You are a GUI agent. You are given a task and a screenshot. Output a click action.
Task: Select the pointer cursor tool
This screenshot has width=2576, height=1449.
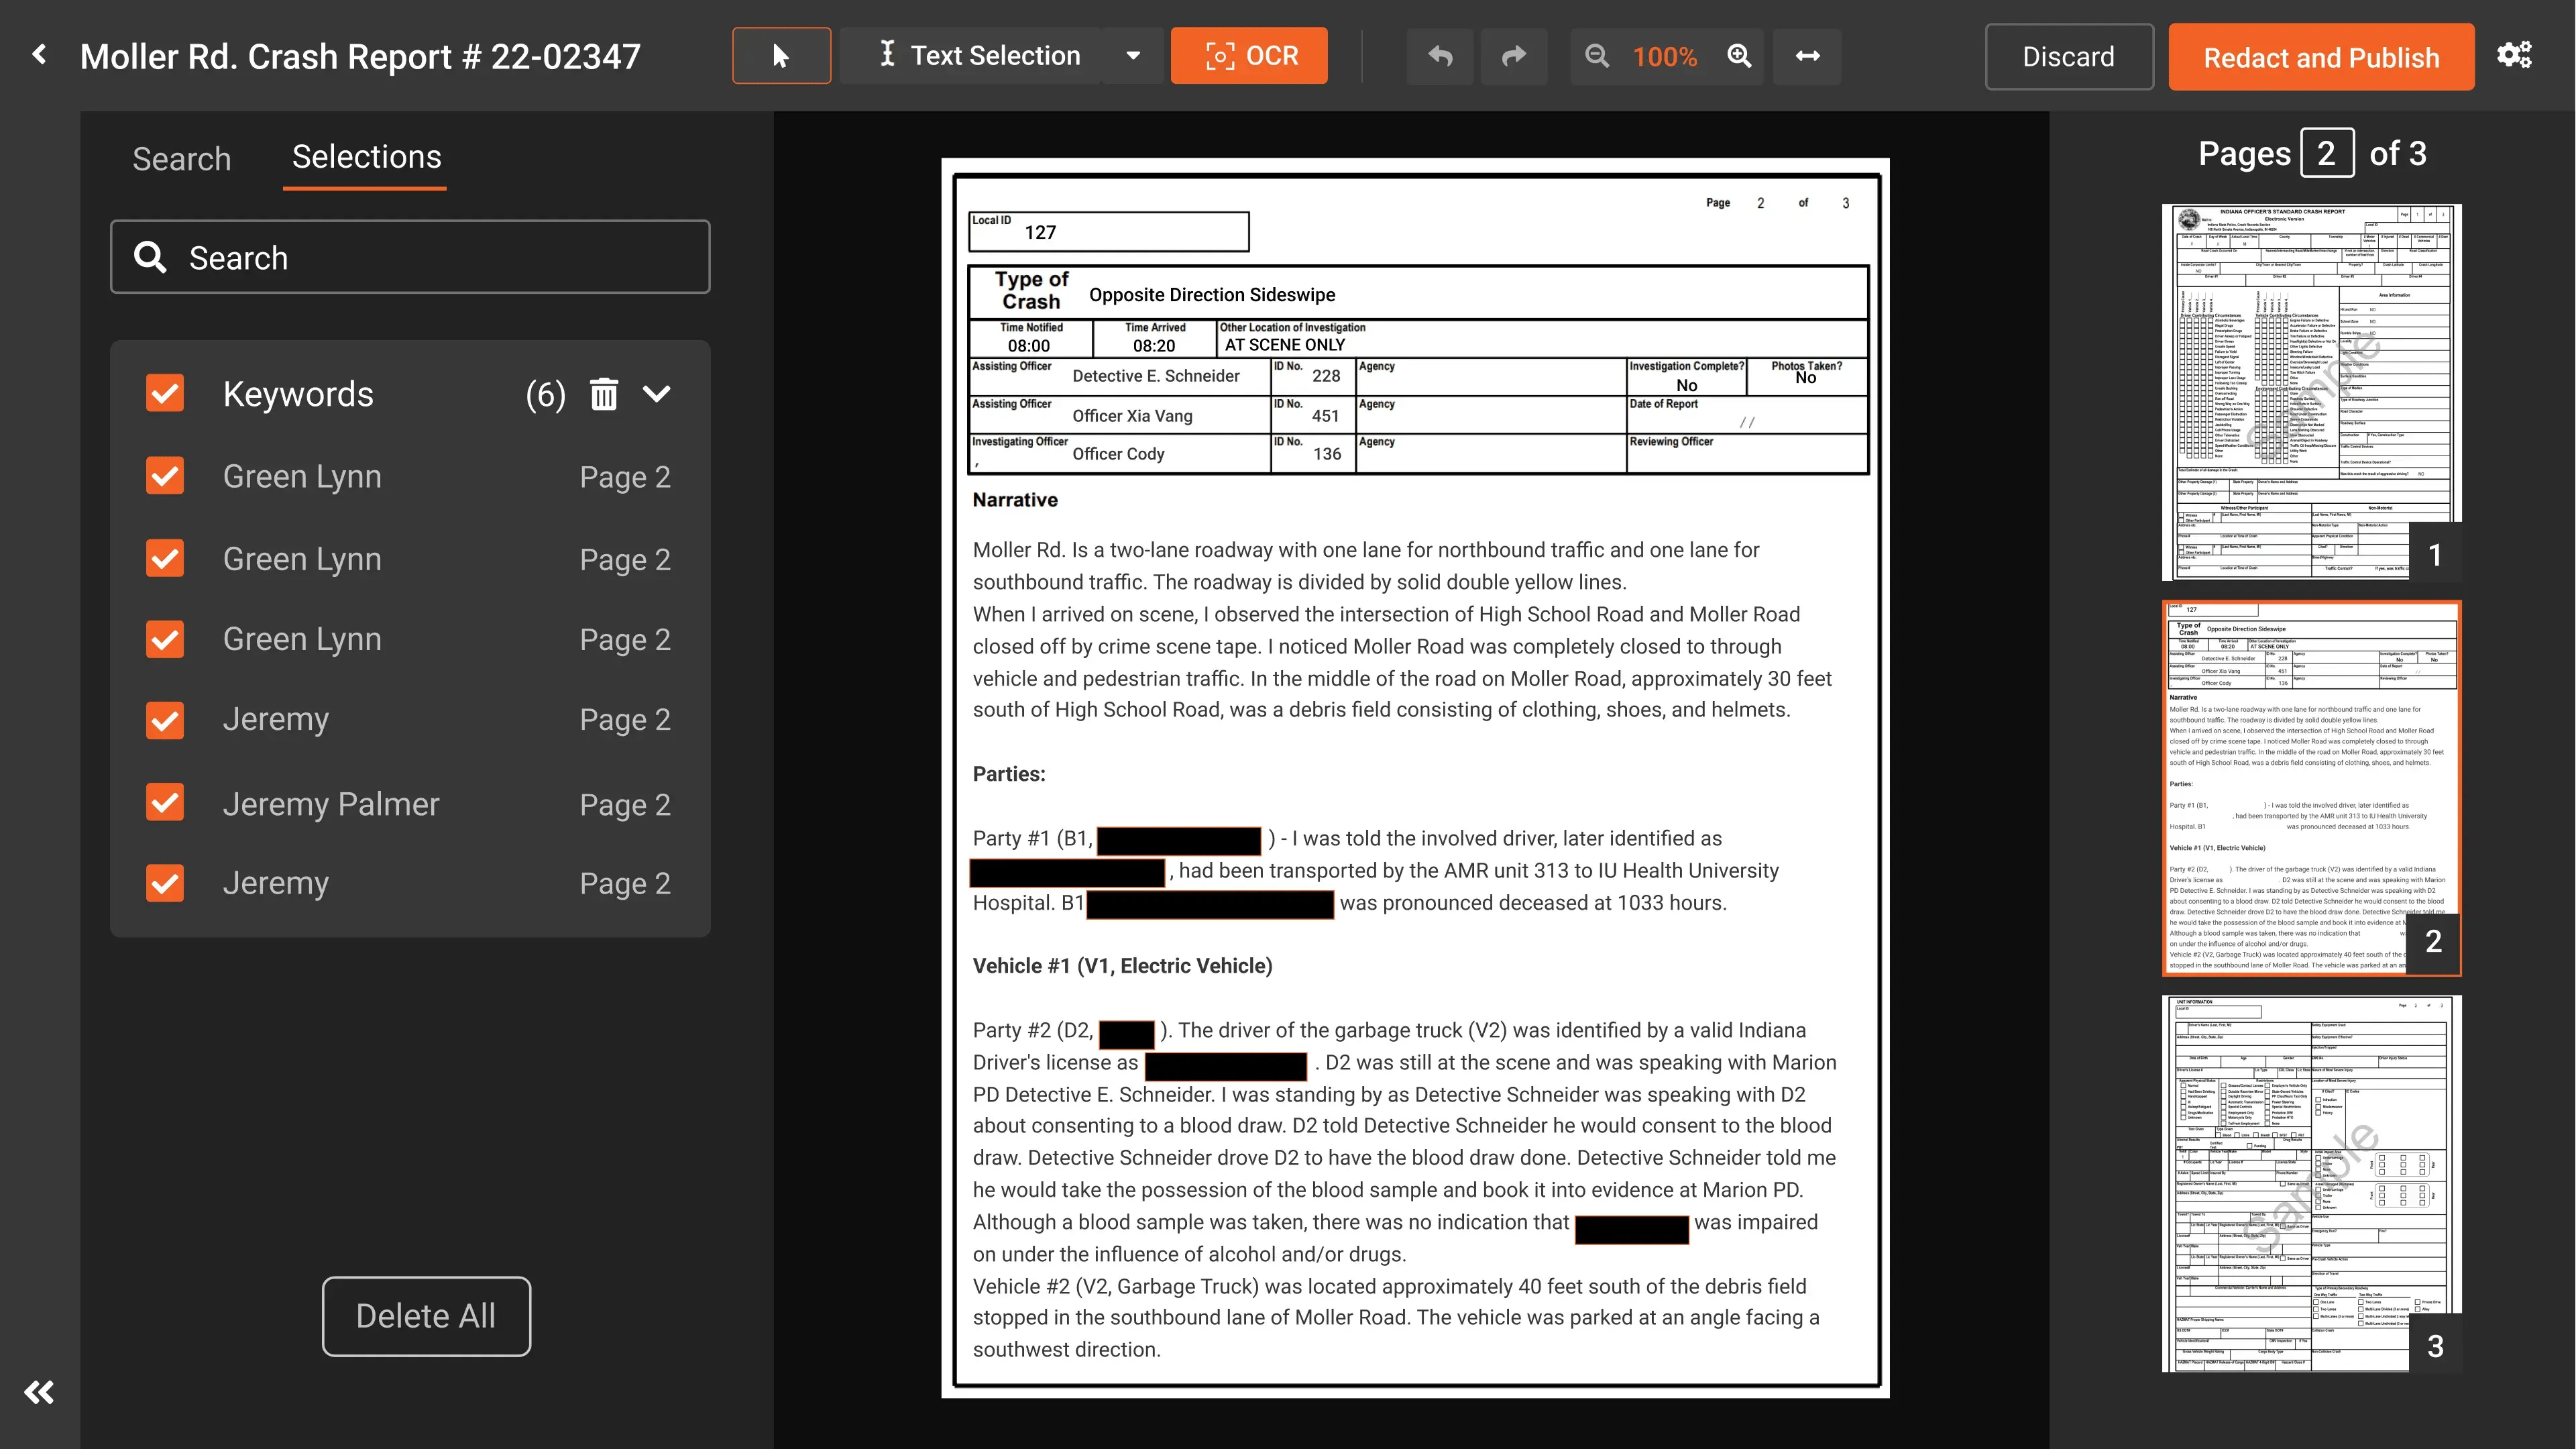(x=781, y=56)
